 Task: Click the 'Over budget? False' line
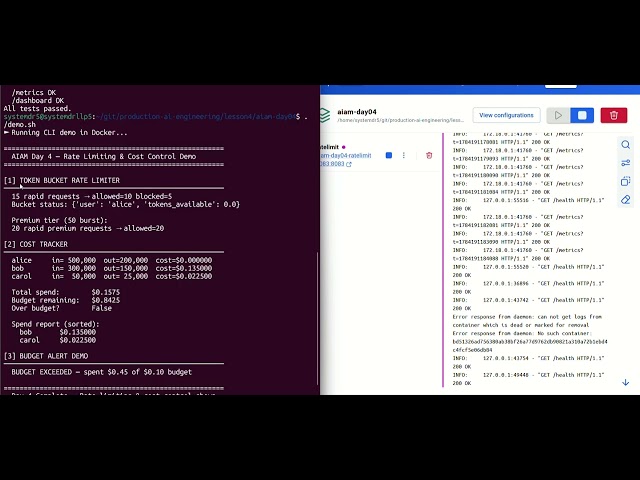[x=62, y=308]
